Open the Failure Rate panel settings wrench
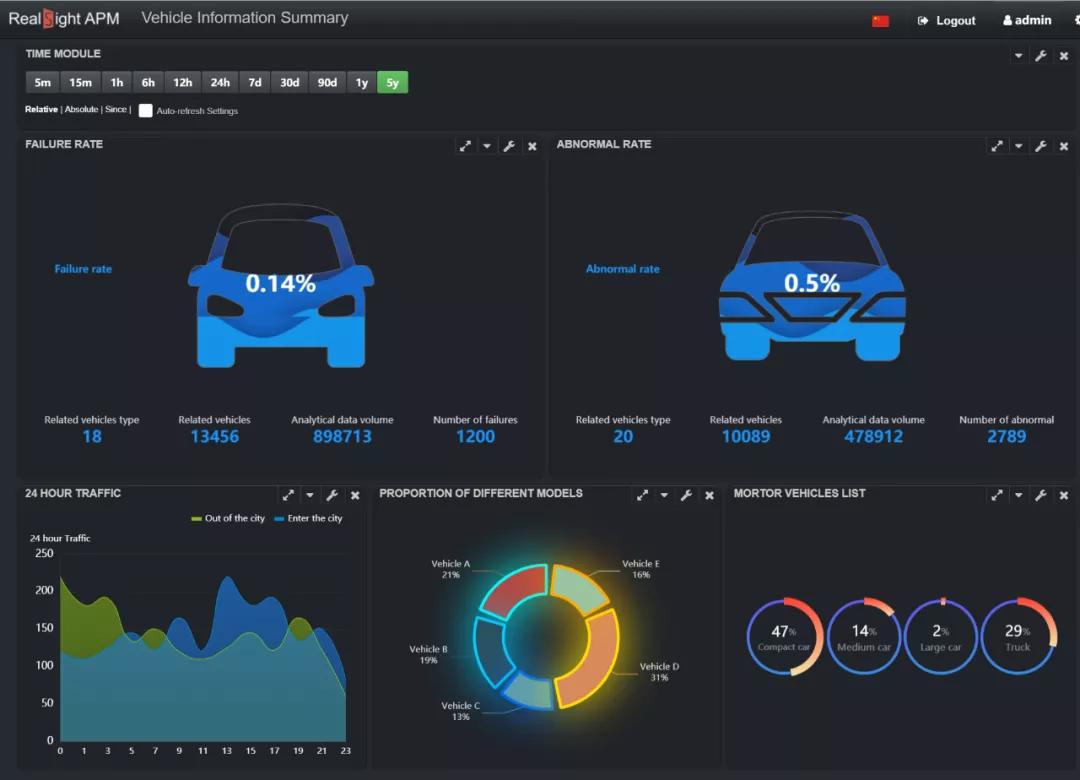The image size is (1080, 780). coord(509,146)
